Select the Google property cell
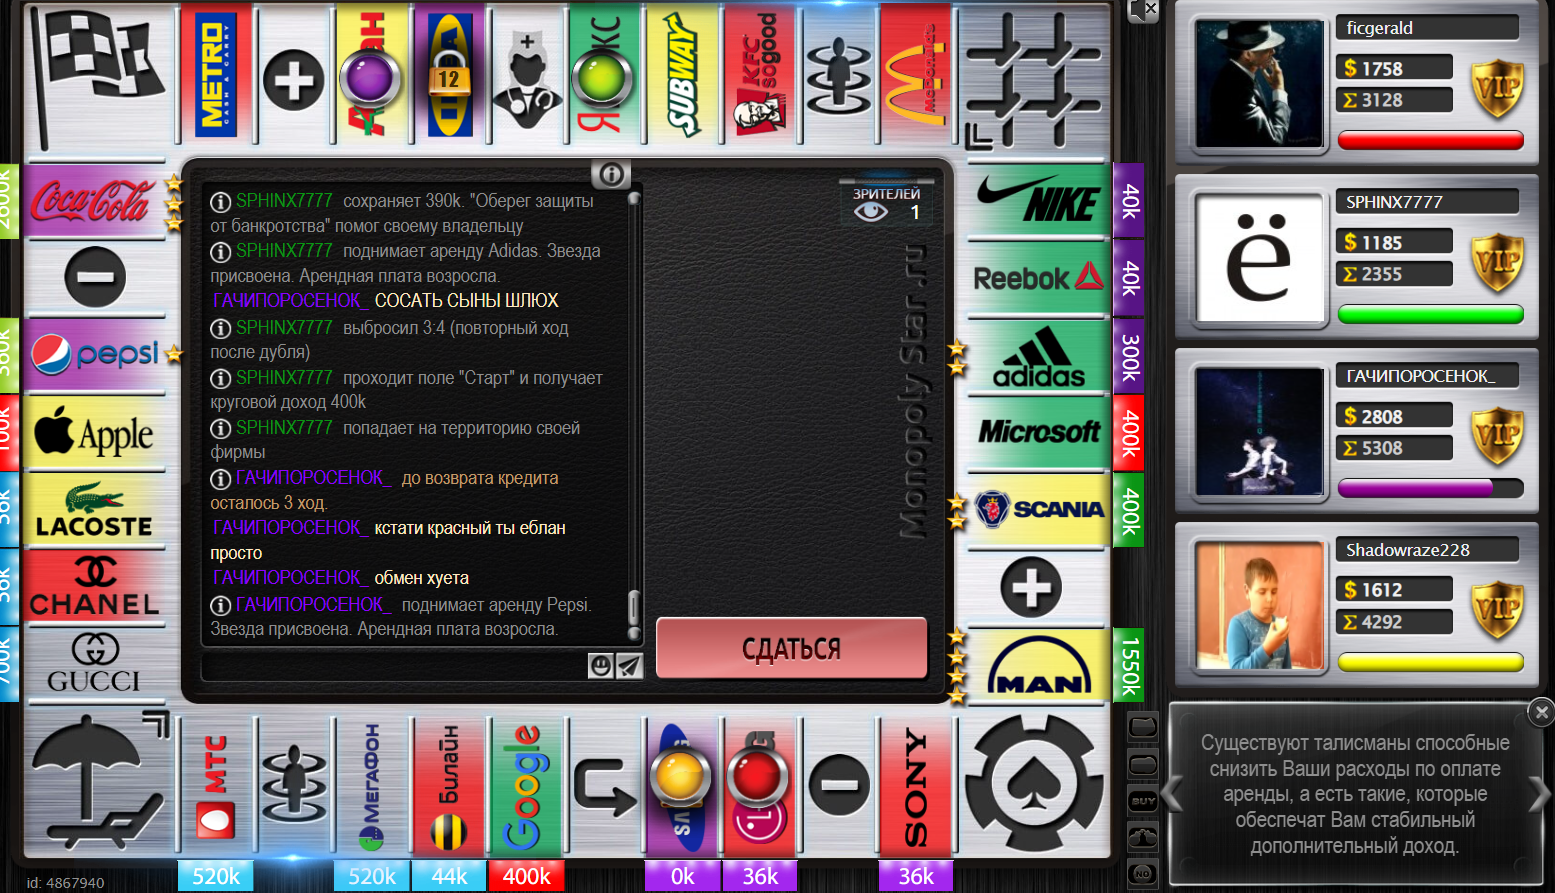Viewport: 1555px width, 893px height. (526, 786)
